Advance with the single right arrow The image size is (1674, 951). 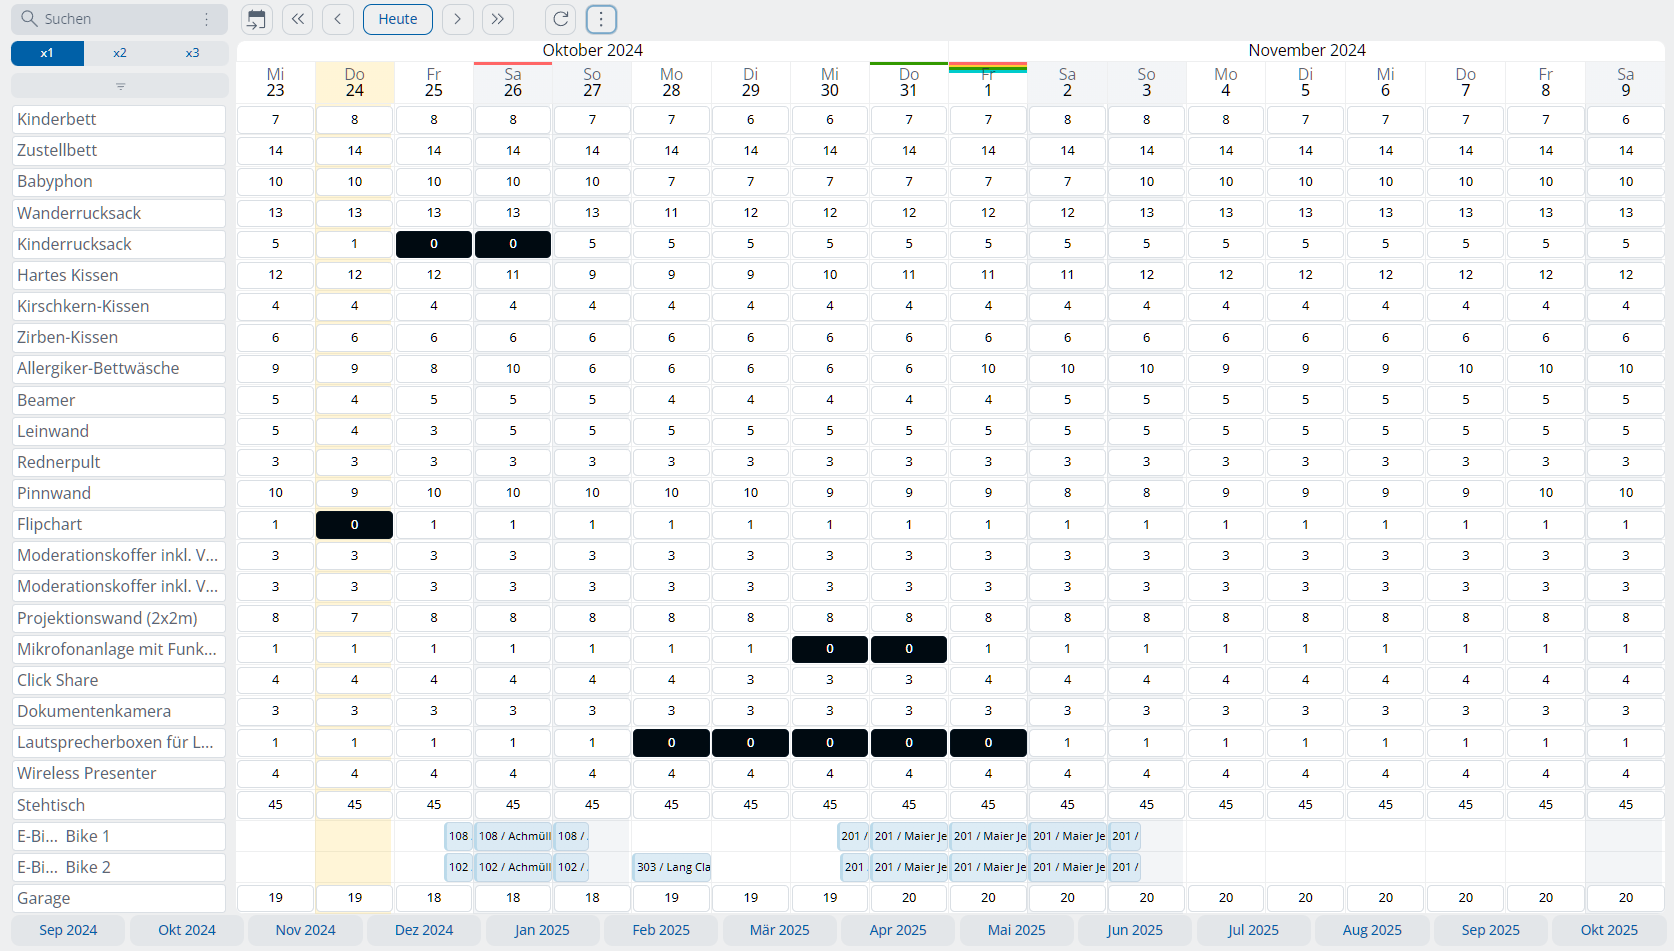[x=458, y=19]
